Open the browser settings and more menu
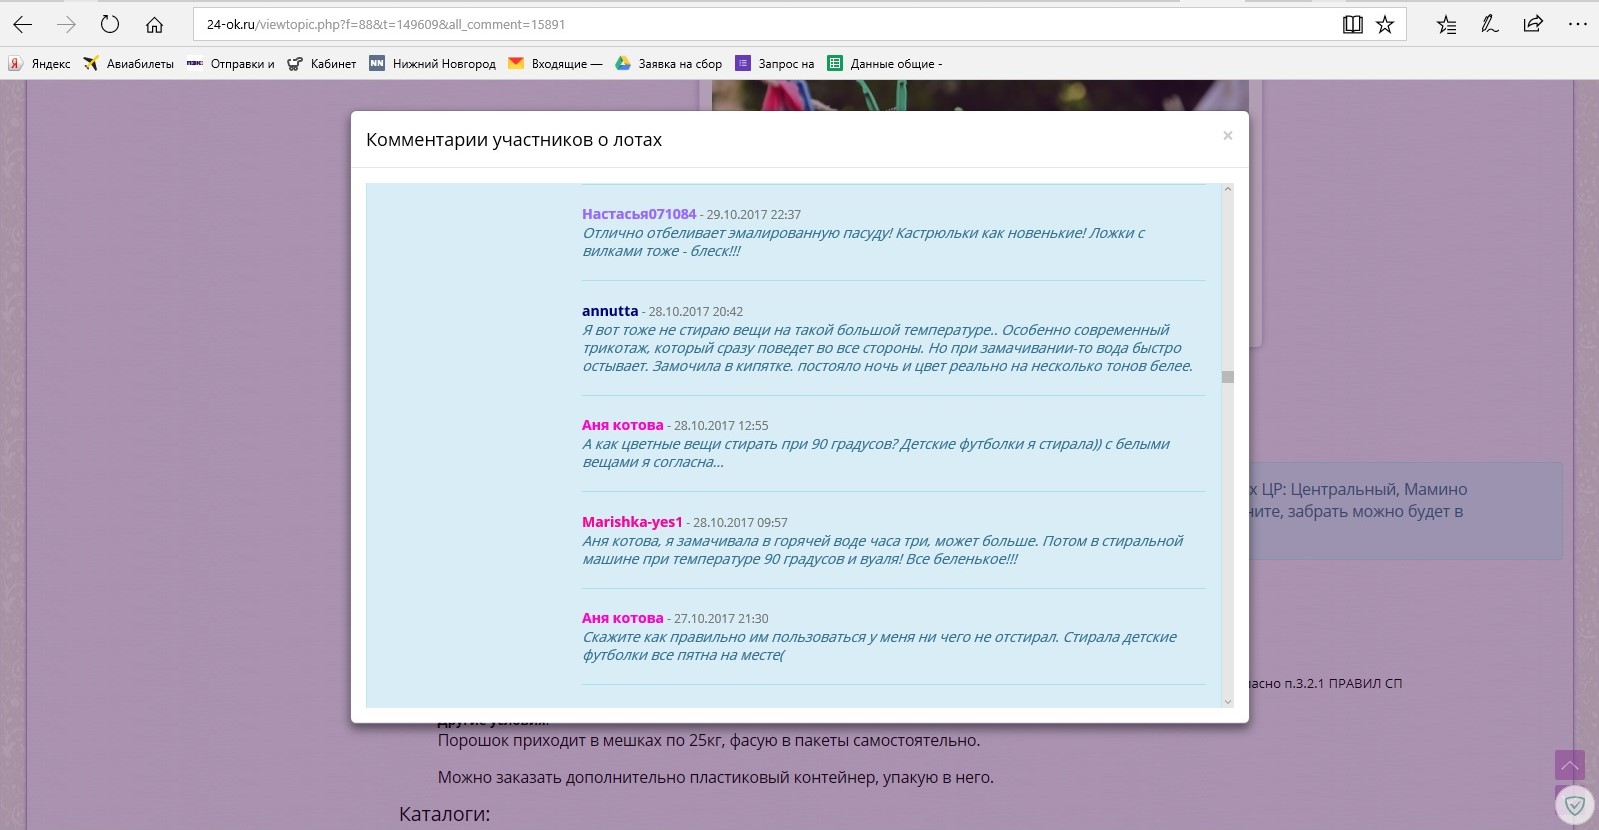1599x830 pixels. [x=1578, y=24]
